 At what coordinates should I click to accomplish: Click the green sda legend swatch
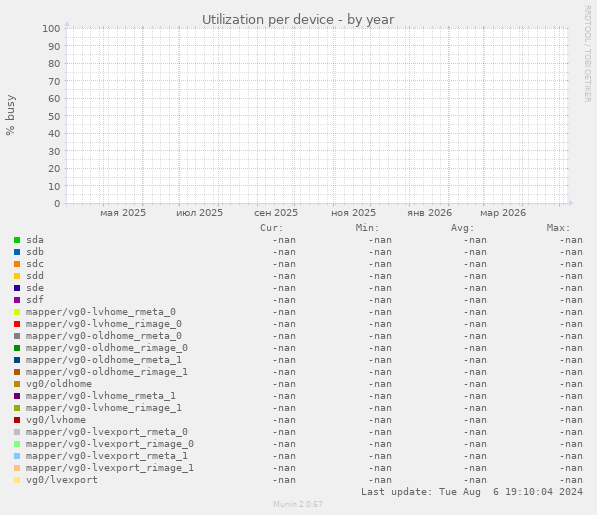coord(17,240)
